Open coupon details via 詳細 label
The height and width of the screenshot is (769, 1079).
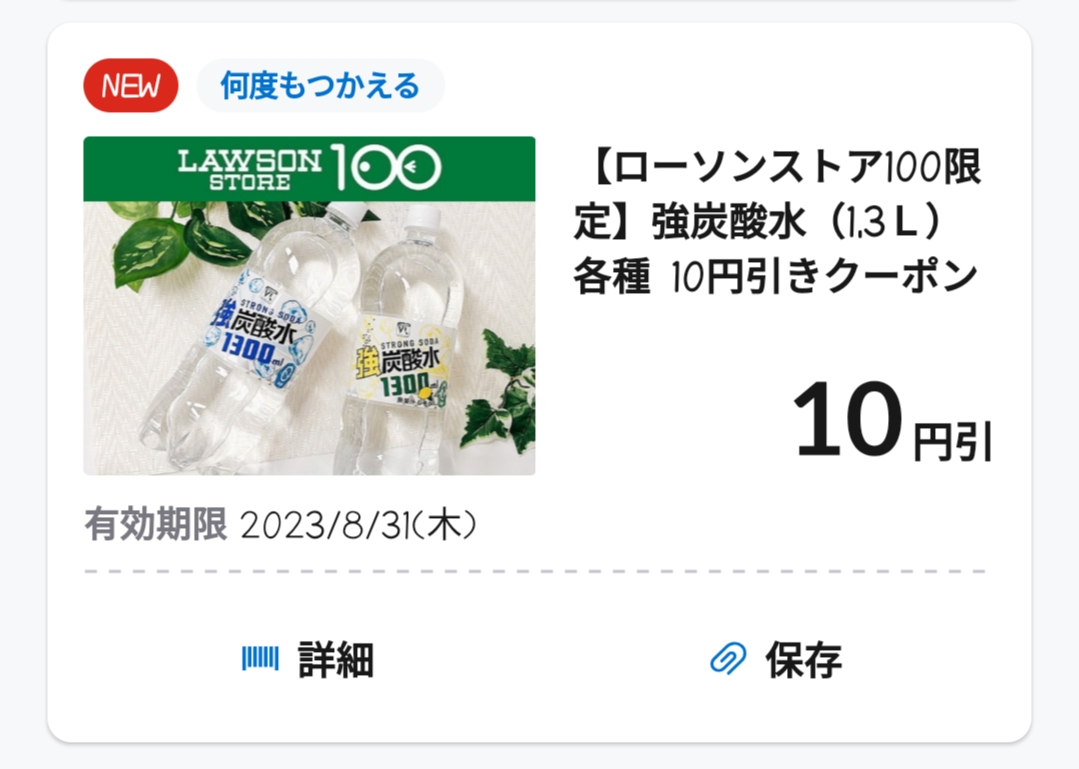pyautogui.click(x=336, y=660)
